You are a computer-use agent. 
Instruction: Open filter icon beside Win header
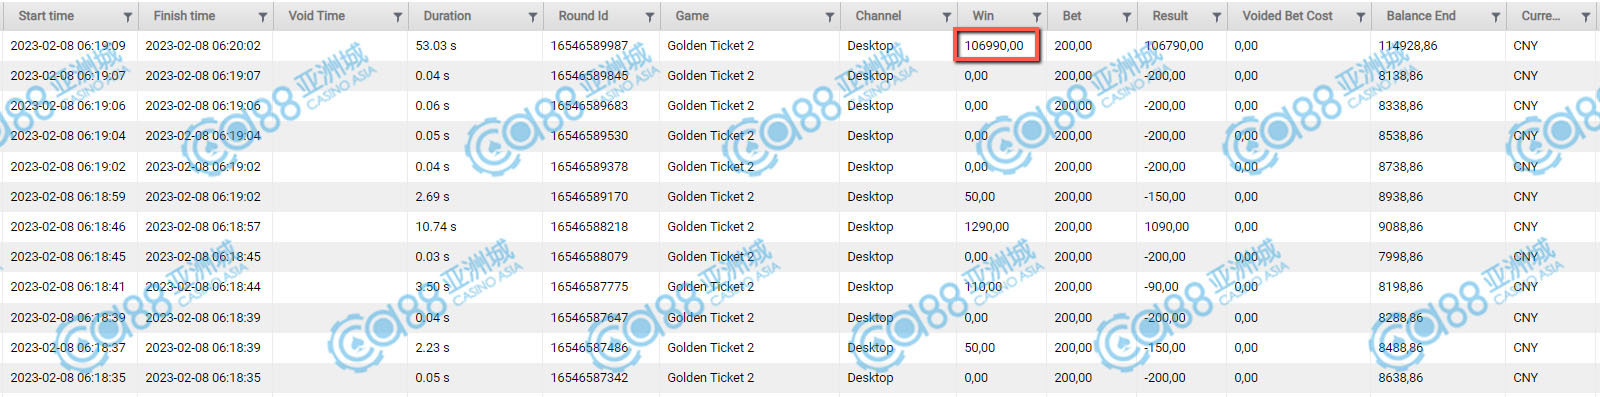click(1036, 17)
